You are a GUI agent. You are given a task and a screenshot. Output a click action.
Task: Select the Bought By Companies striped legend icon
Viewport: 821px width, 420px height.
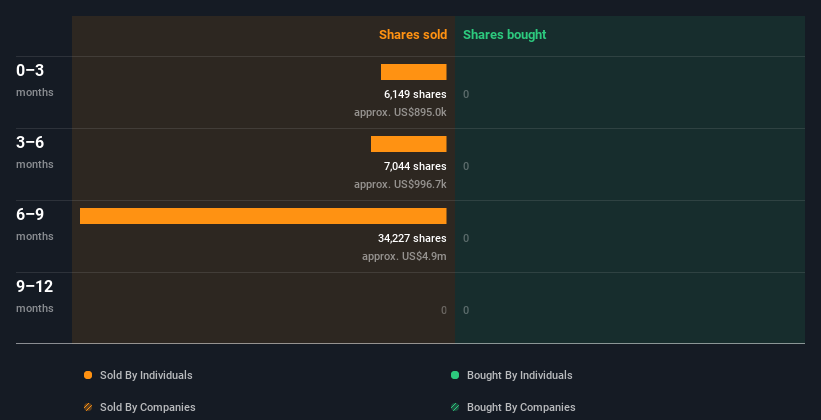[455, 407]
